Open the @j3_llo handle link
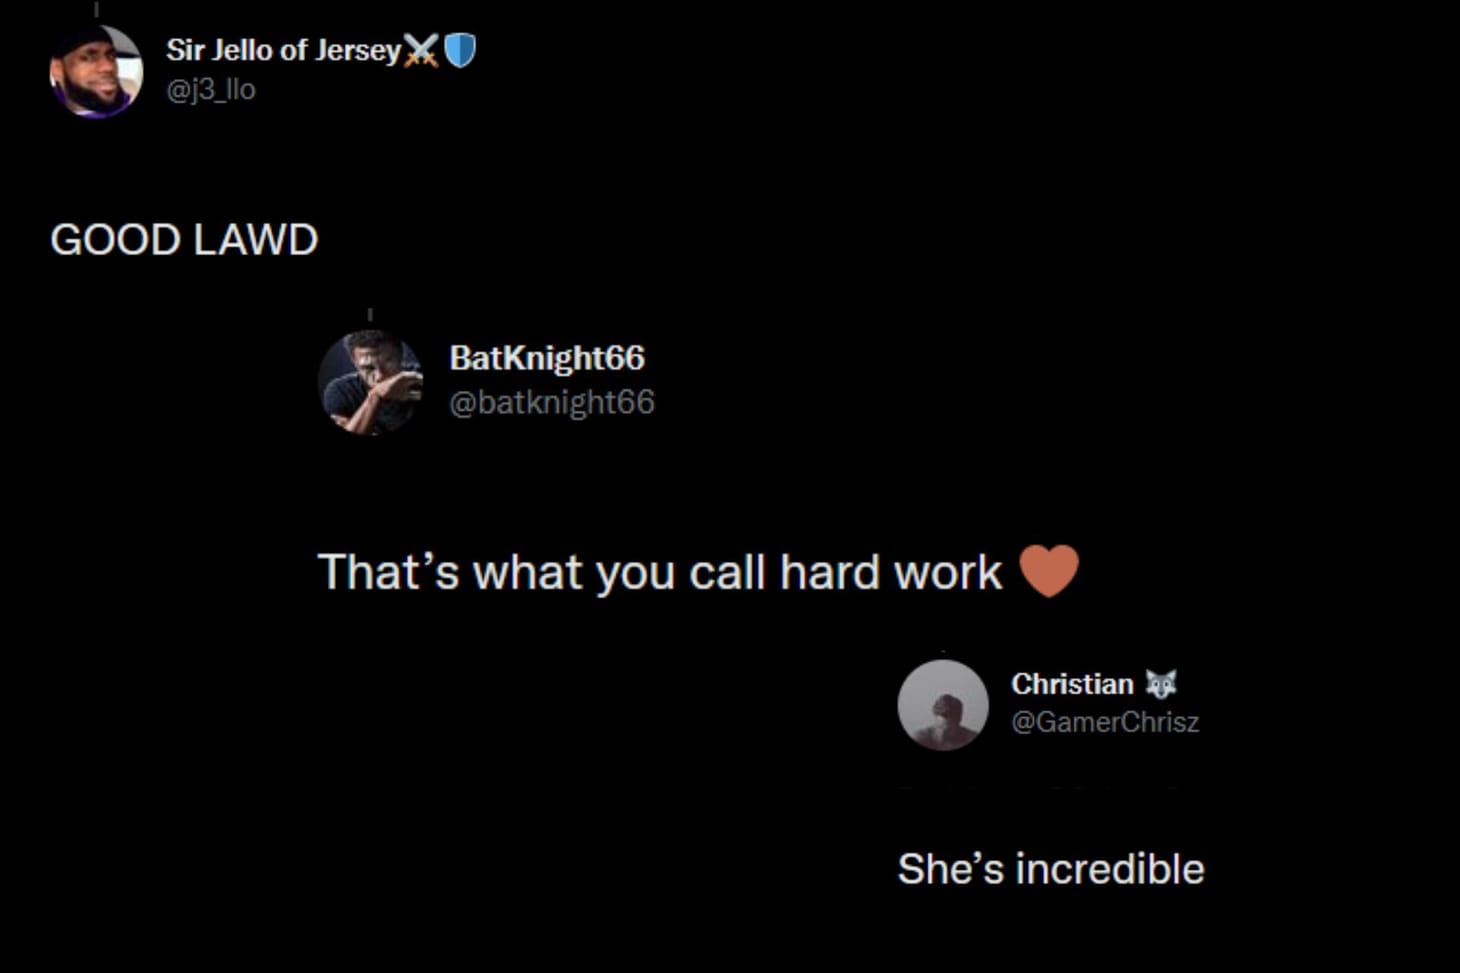Viewport: 1460px width, 973px height. (210, 89)
